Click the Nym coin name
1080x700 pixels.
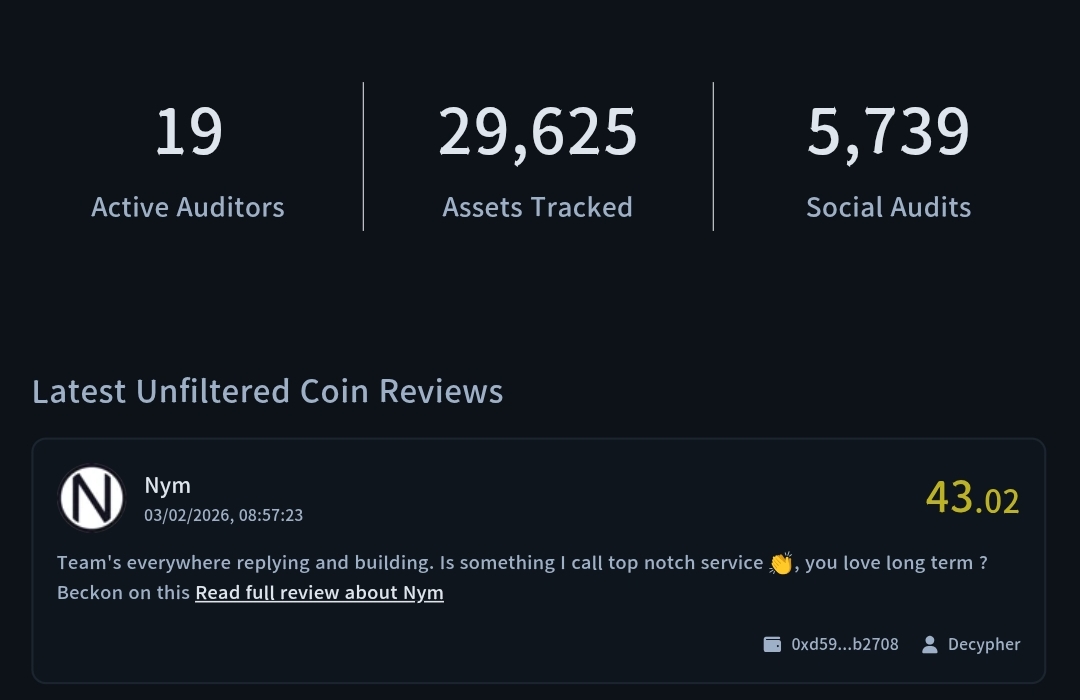point(167,485)
